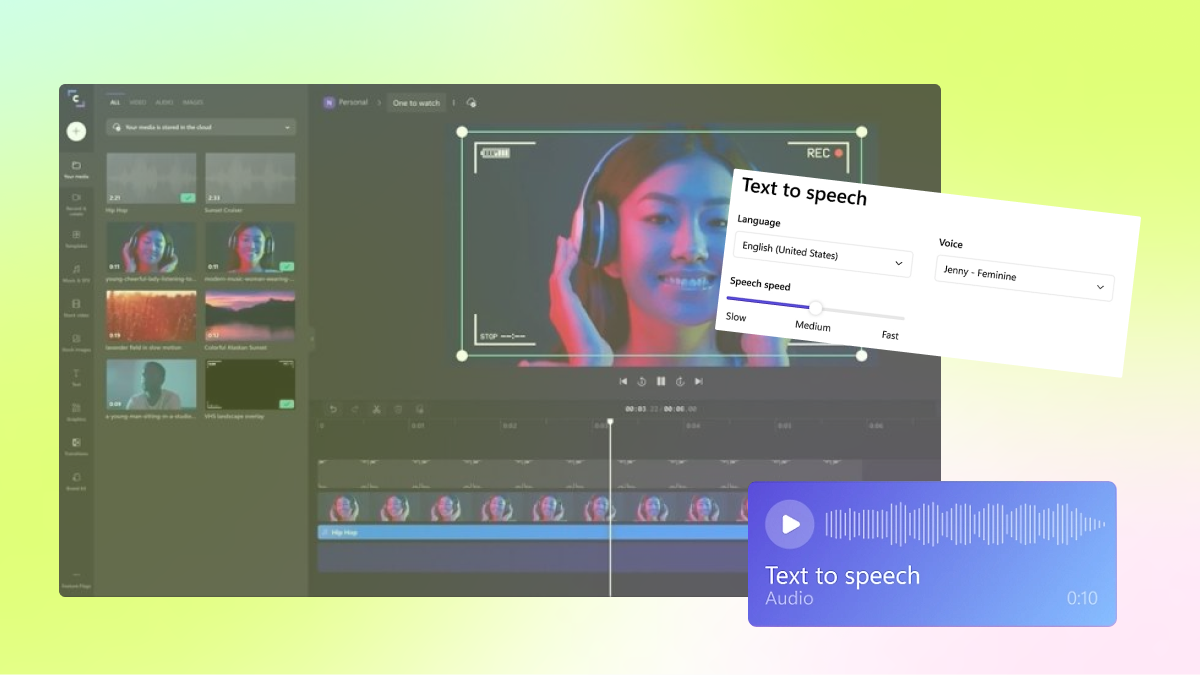This screenshot has width=1200, height=675.
Task: Click the top-left resize handle of preview
Action: [x=462, y=132]
